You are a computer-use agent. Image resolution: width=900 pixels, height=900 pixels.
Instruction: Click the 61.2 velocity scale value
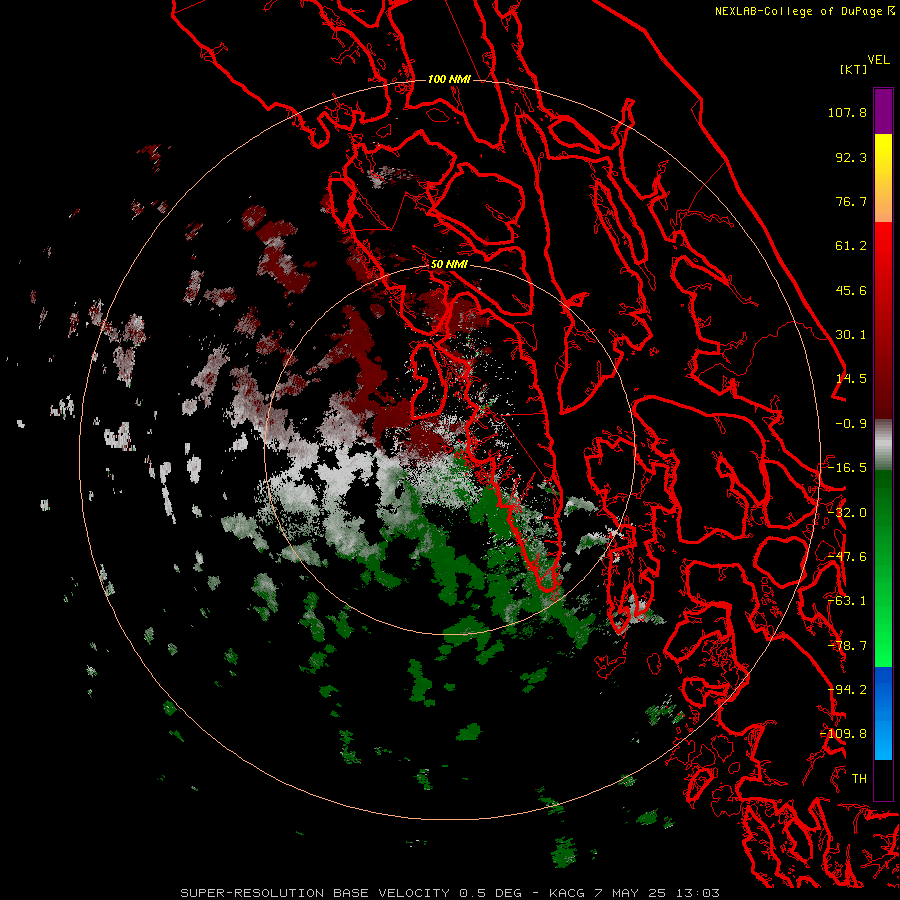(x=851, y=246)
